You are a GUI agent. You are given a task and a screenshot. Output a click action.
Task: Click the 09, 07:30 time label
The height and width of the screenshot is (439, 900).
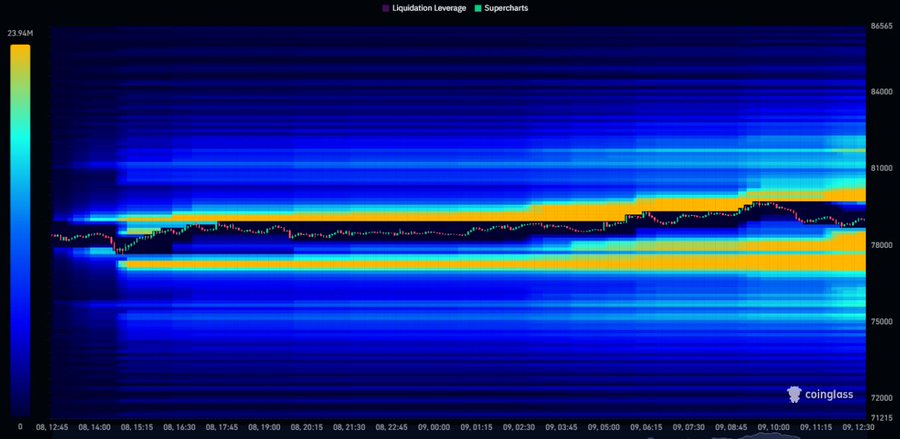(689, 428)
